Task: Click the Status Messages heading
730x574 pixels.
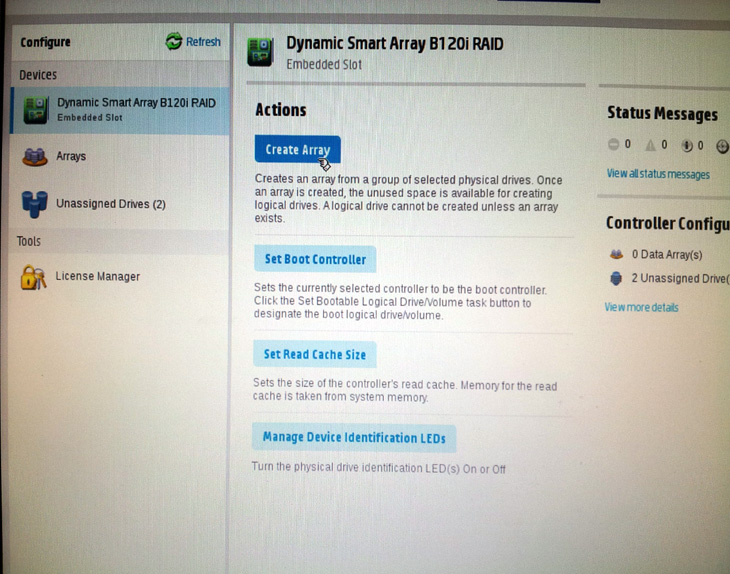Action: (x=662, y=114)
